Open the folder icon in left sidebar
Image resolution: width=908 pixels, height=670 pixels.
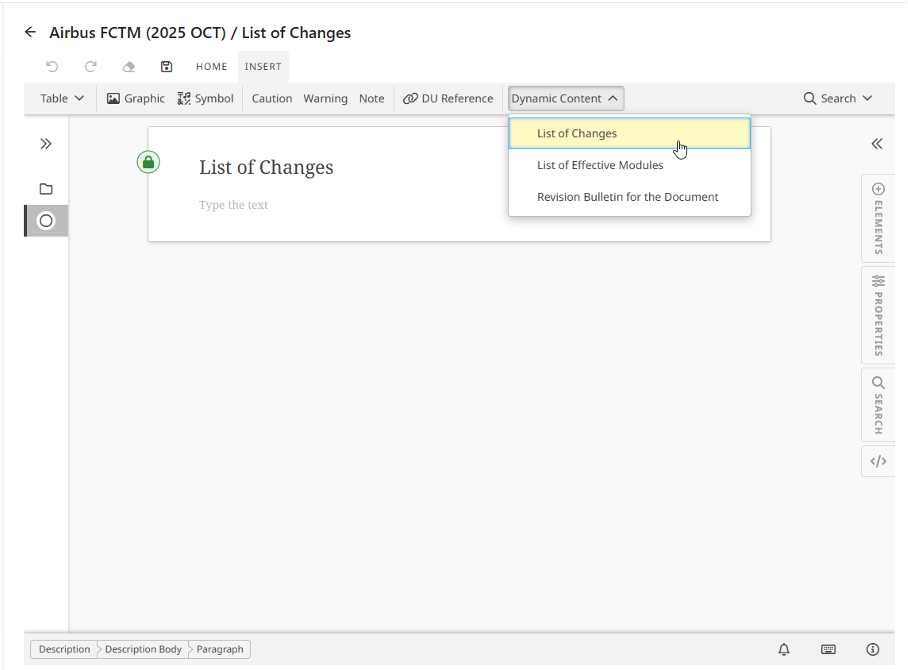click(x=46, y=189)
